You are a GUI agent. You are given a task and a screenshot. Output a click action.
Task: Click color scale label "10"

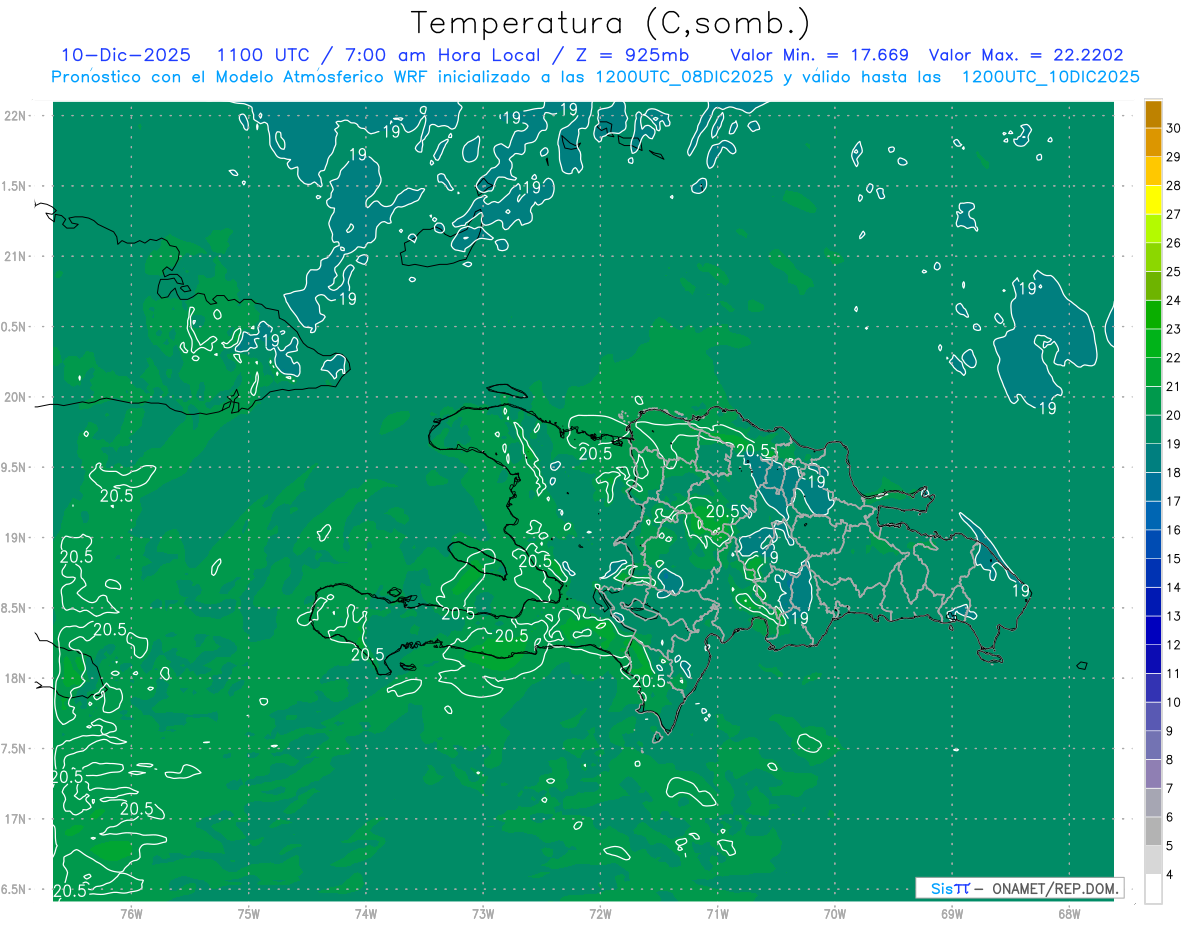(x=1175, y=702)
